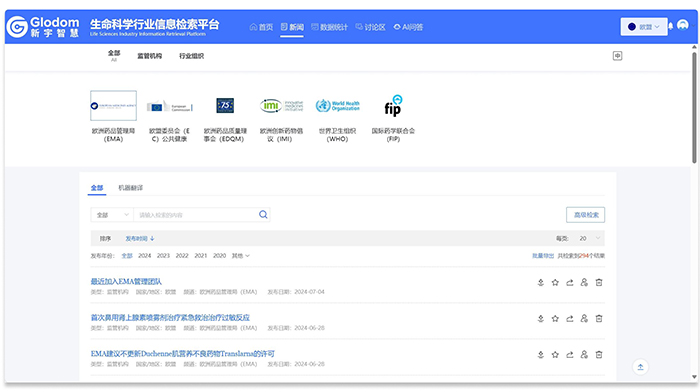Toggle the publish time sort order
Screen dimensions: 700x392
[140, 239]
